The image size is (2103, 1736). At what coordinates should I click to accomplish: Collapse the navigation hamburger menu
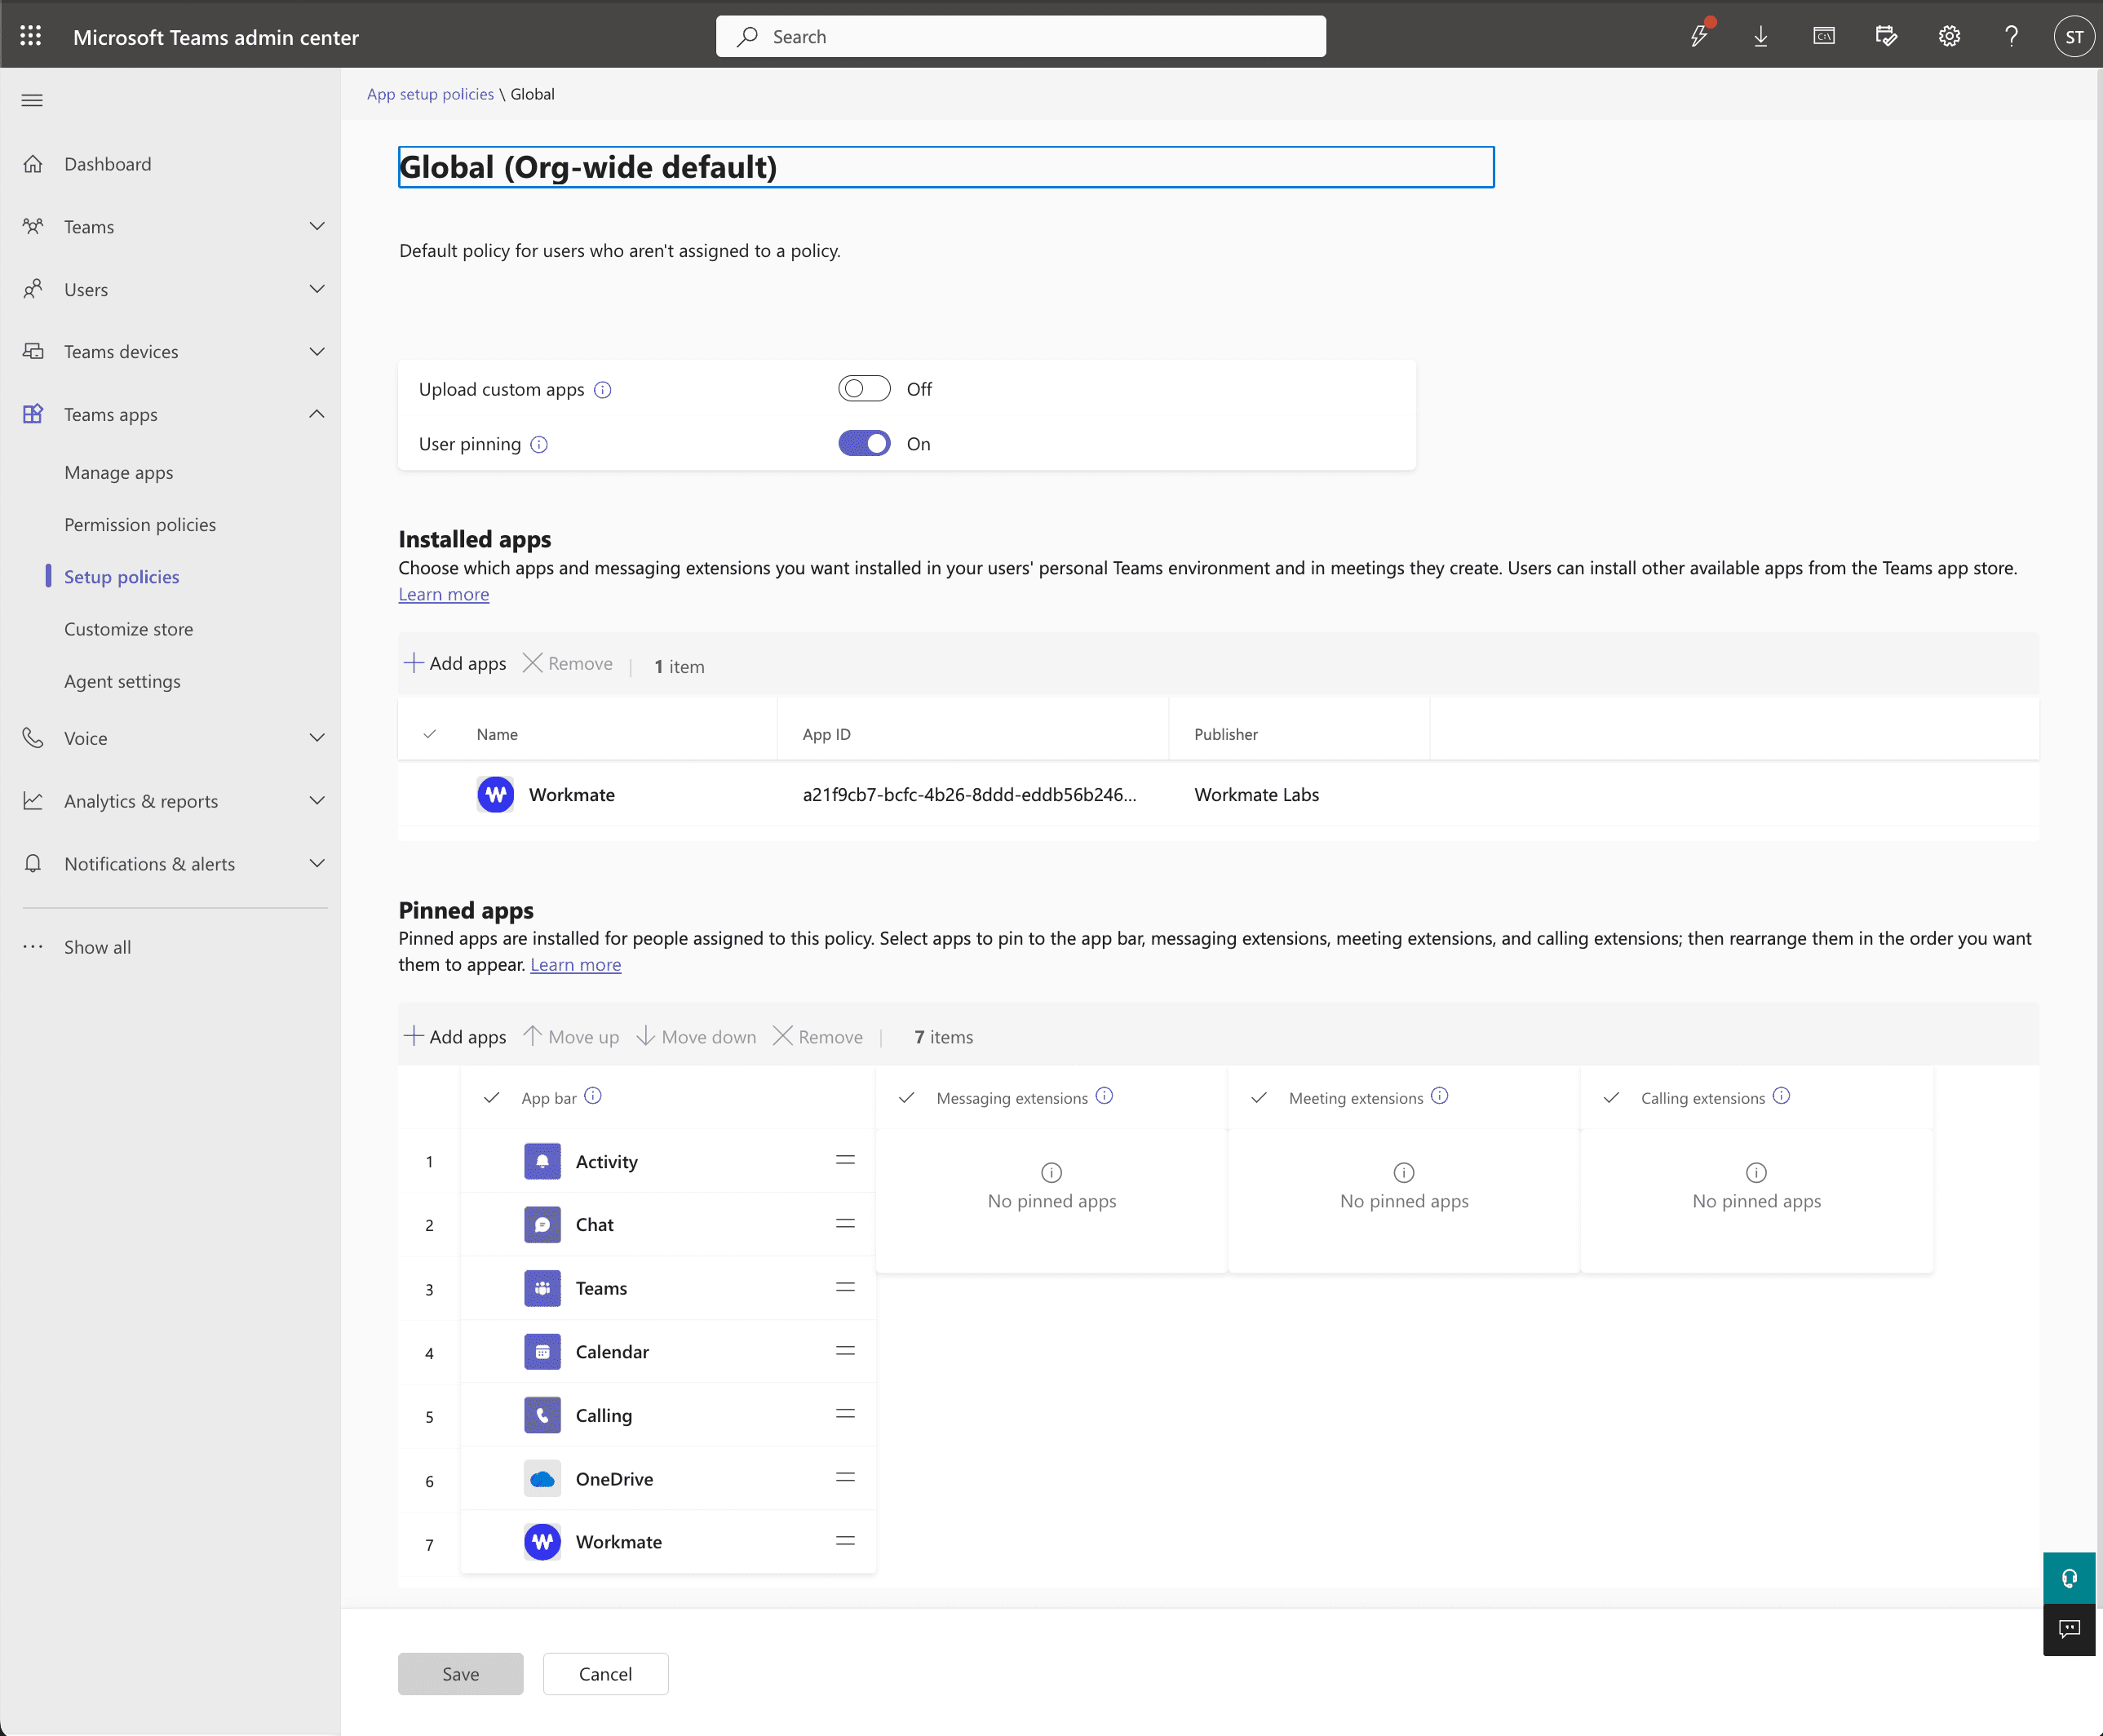[x=32, y=100]
